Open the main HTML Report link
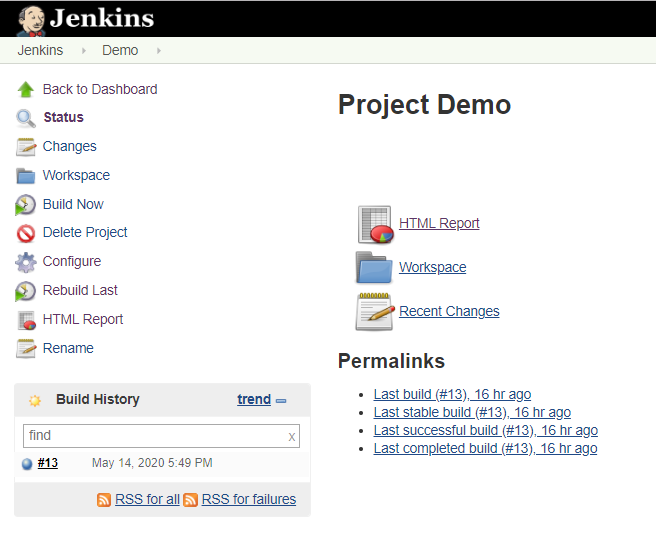 coord(439,223)
